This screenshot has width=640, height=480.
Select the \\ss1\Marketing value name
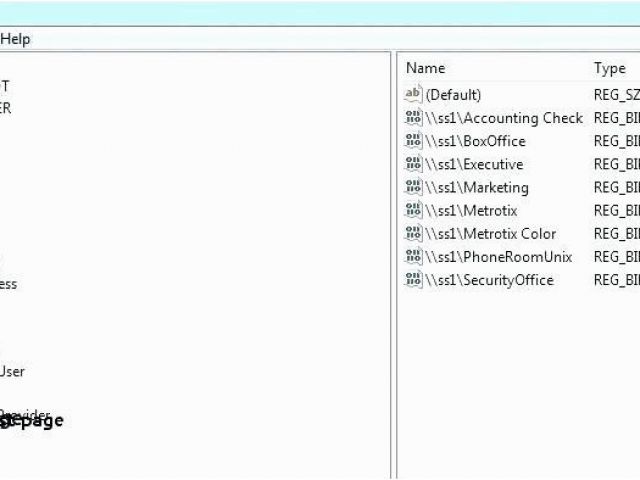pos(477,187)
